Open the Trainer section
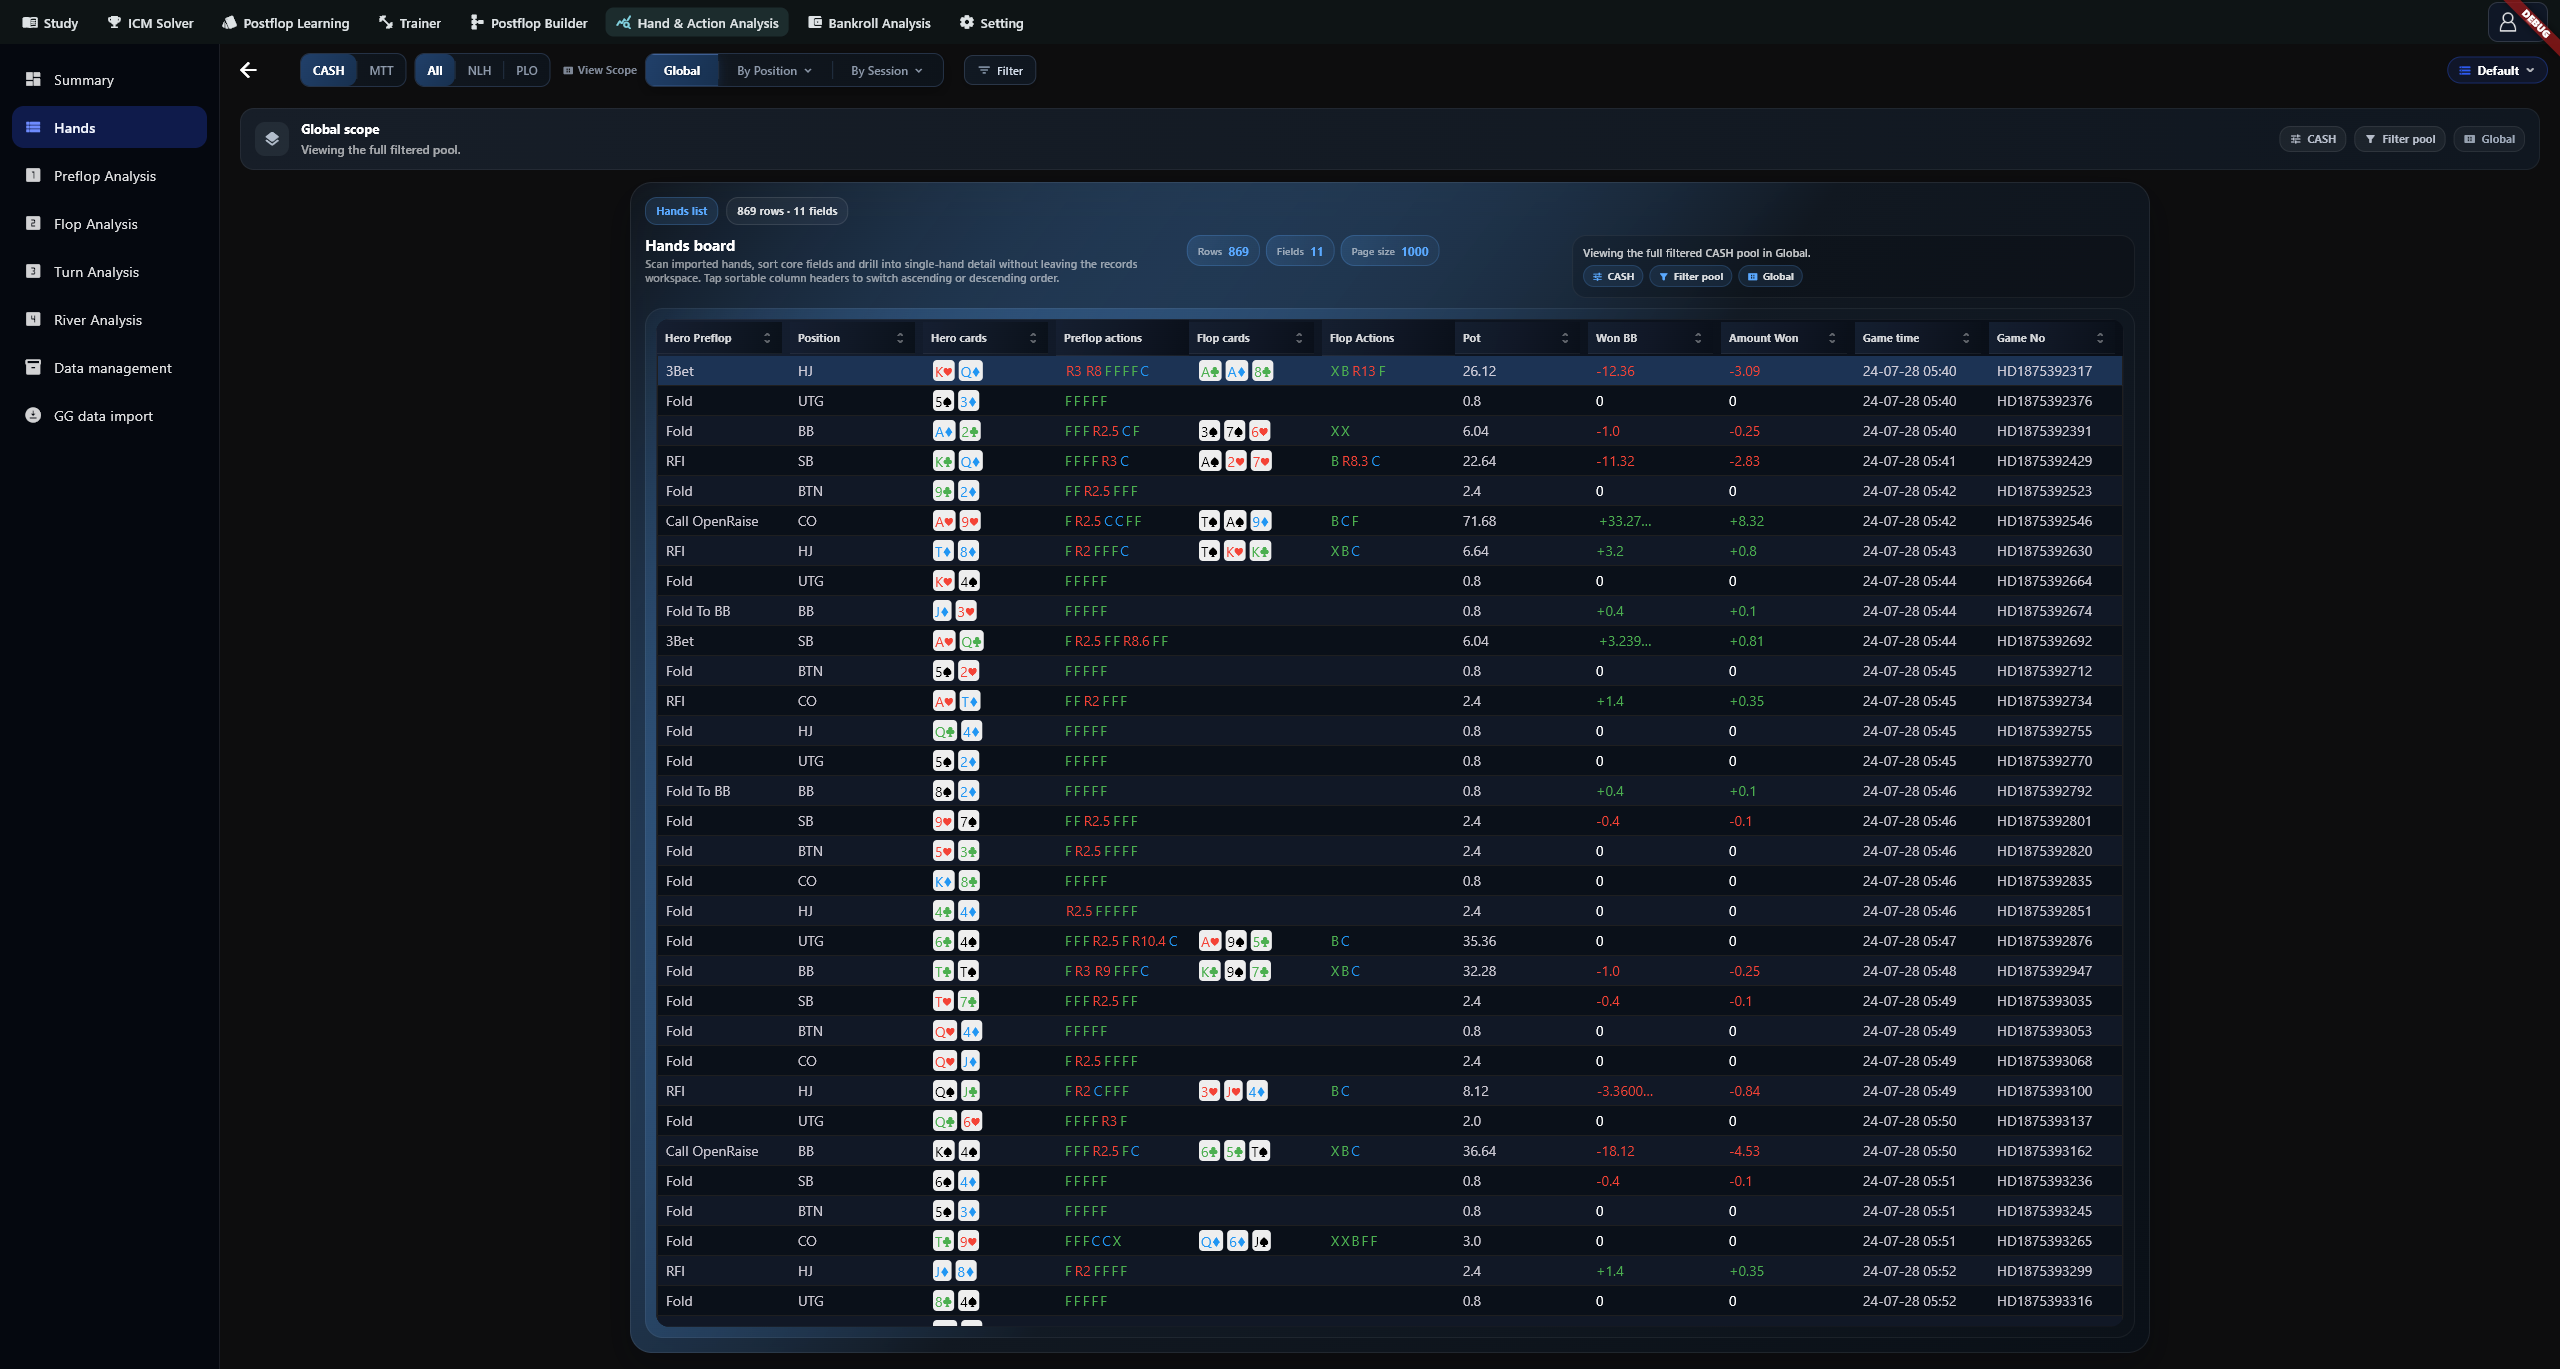 410,23
